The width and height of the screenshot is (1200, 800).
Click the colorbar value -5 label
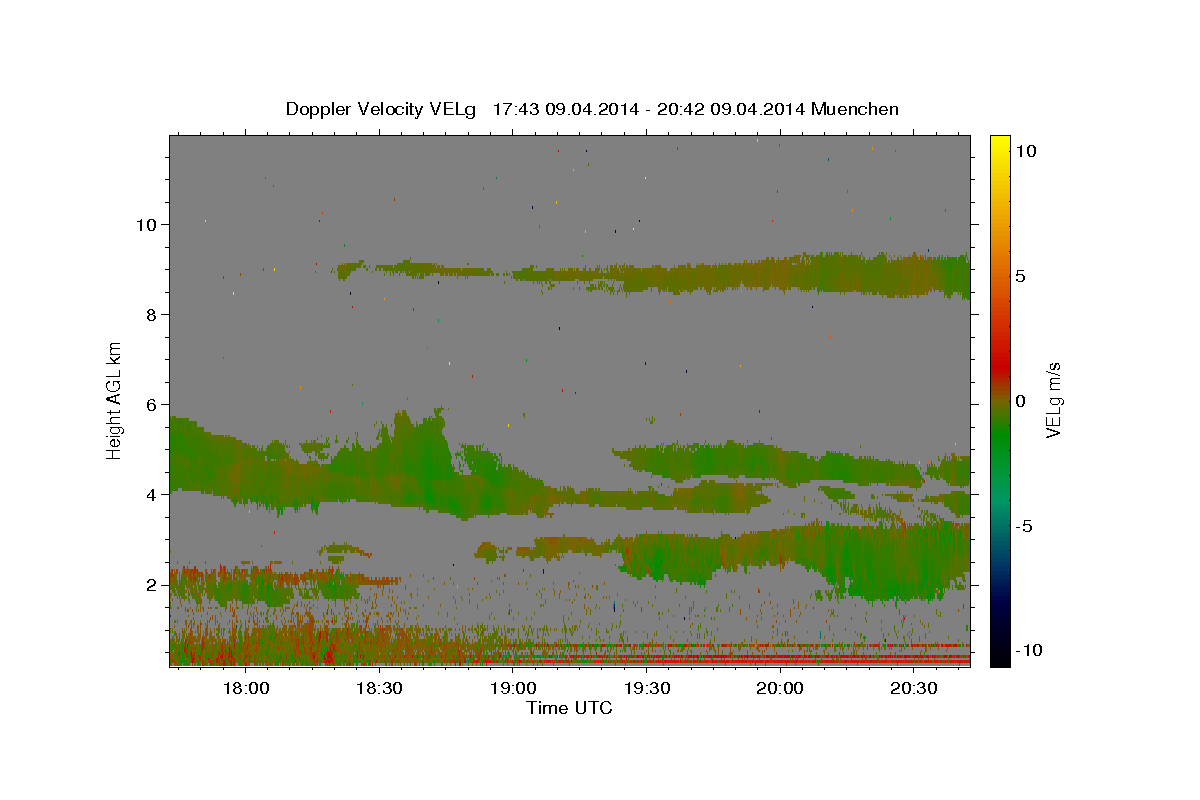point(1024,526)
